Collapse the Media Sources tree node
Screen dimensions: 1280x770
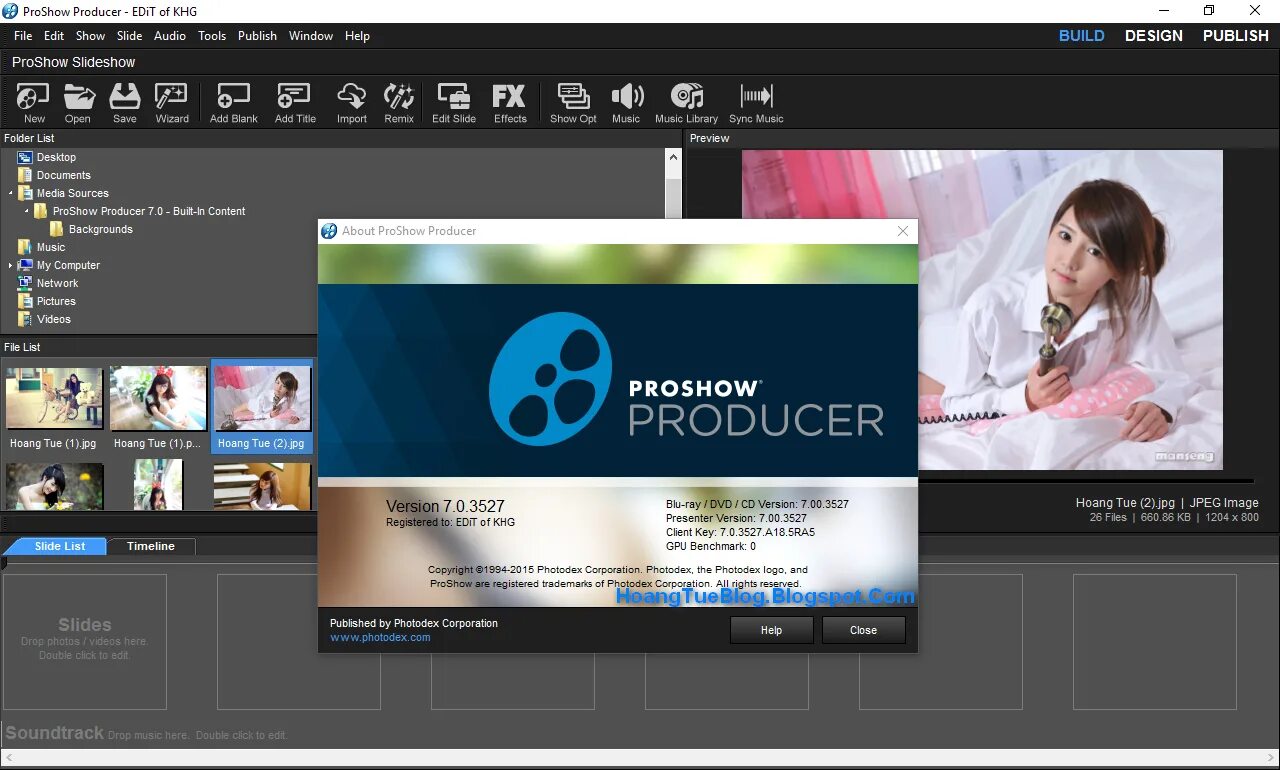(x=11, y=193)
